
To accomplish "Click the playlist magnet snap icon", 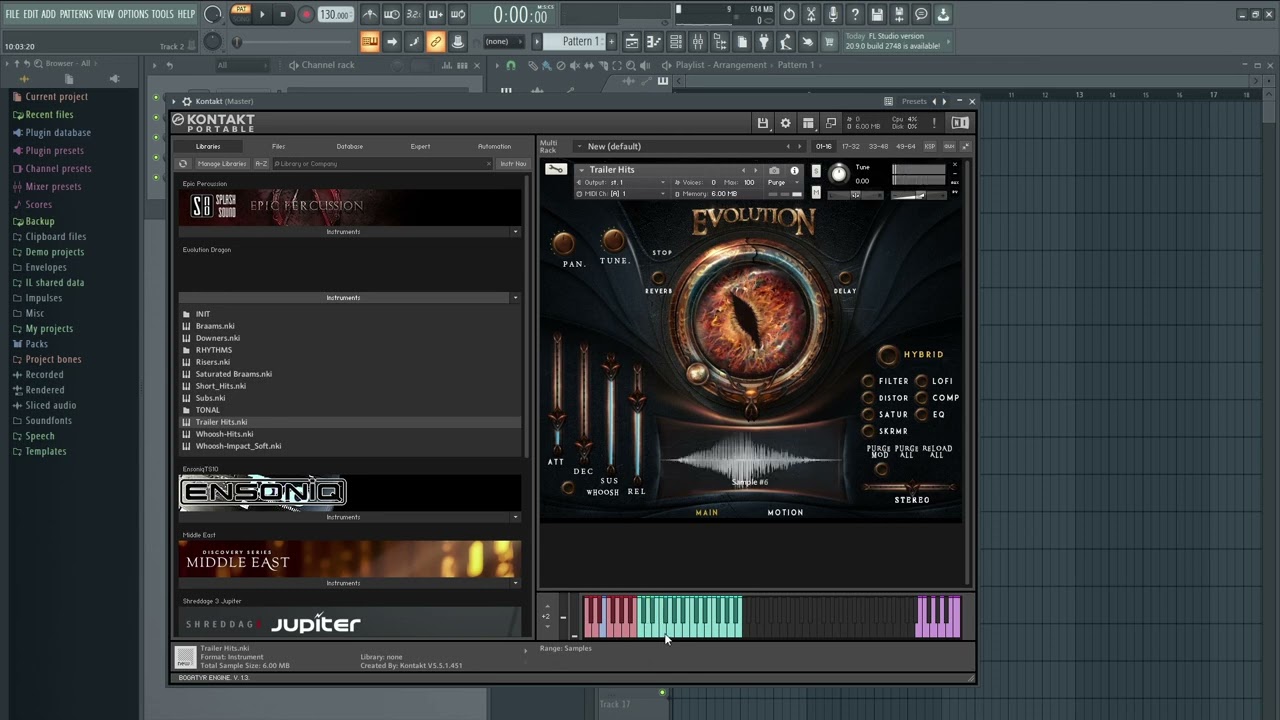I will coord(511,65).
